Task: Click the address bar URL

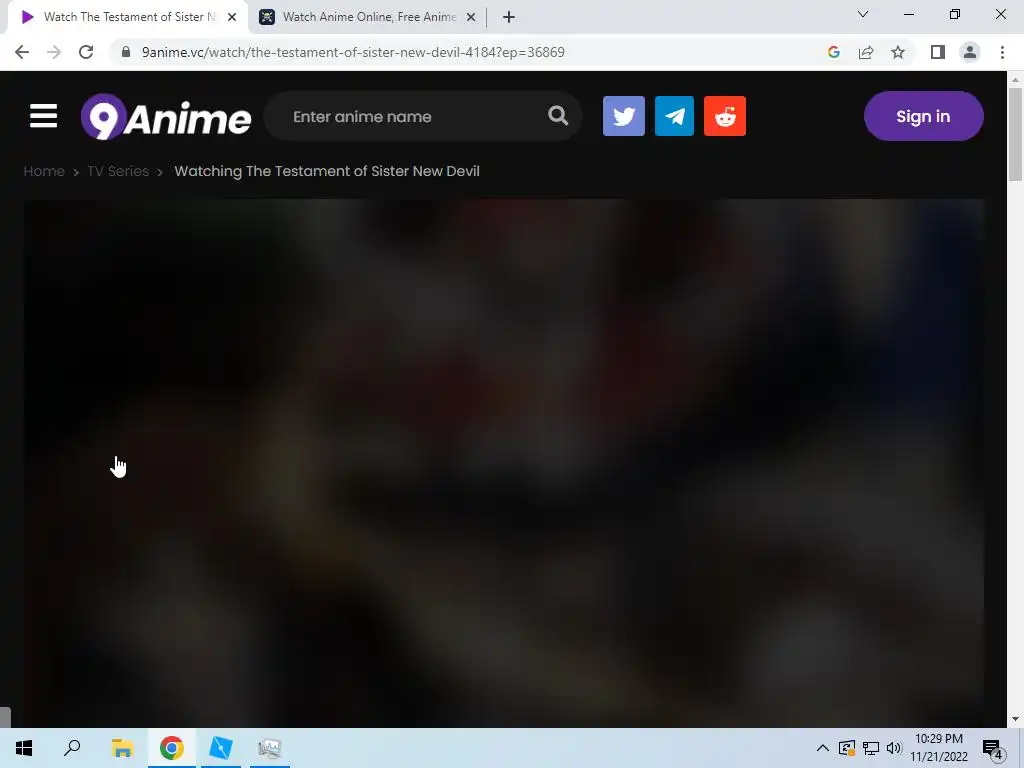Action: tap(353, 52)
